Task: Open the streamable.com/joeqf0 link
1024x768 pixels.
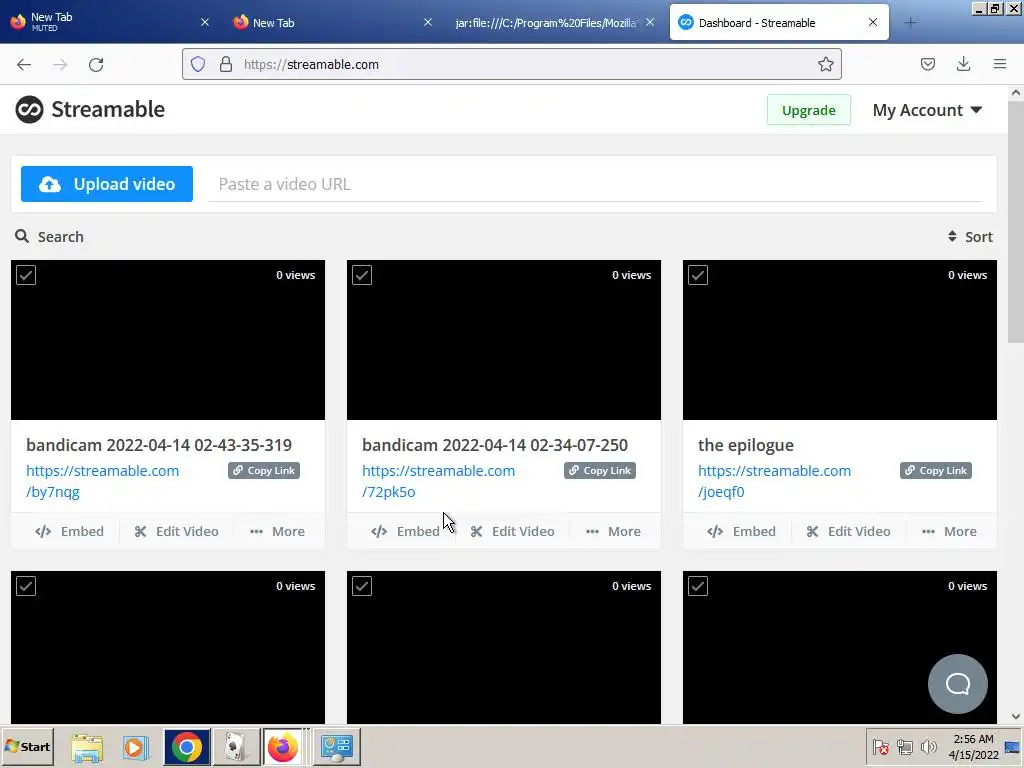Action: (775, 481)
